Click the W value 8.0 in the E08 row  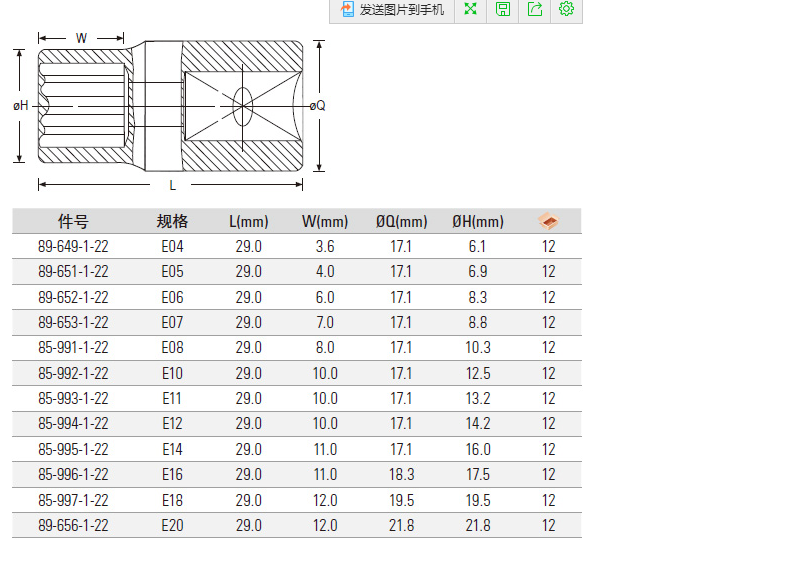[325, 348]
